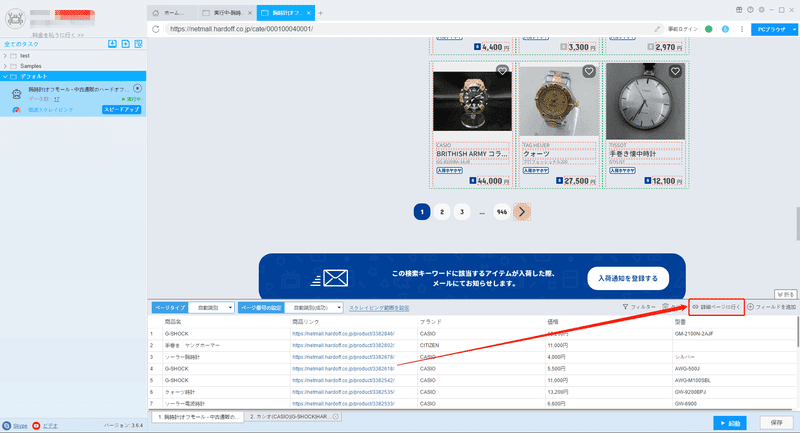
Task: Open the help icon in the title bar
Action: [x=750, y=10]
